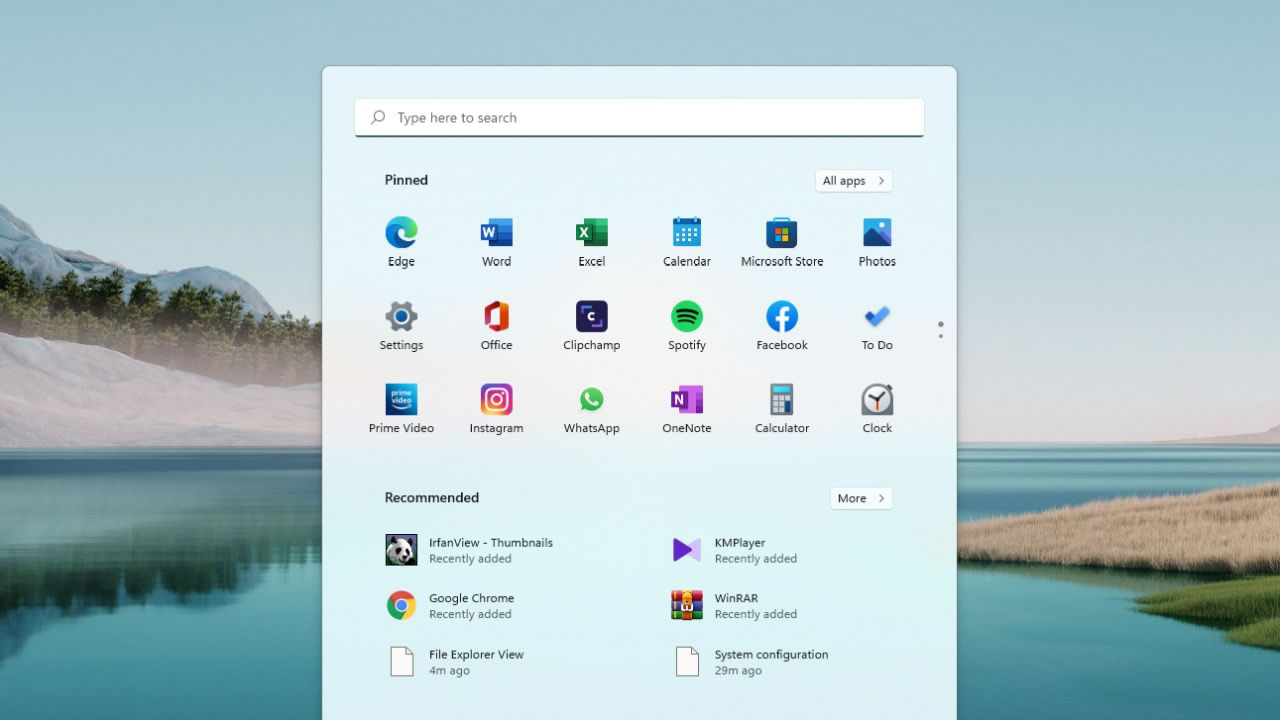Expand the Recommended section with More

(860, 498)
